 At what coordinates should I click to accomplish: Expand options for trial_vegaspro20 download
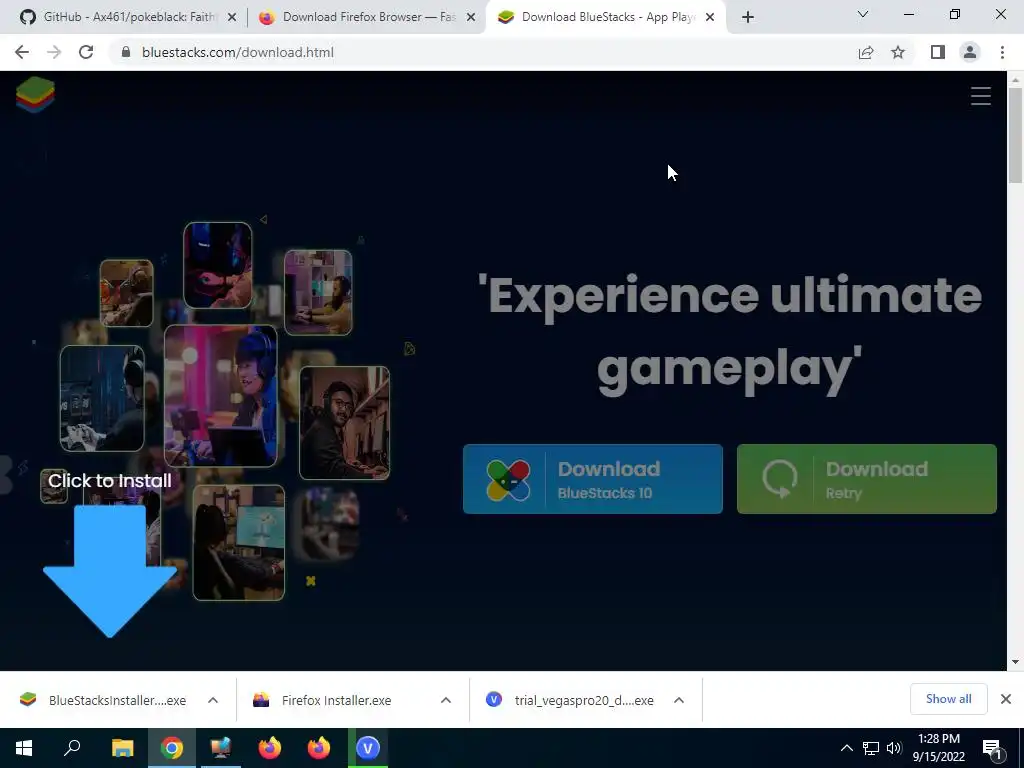679,700
